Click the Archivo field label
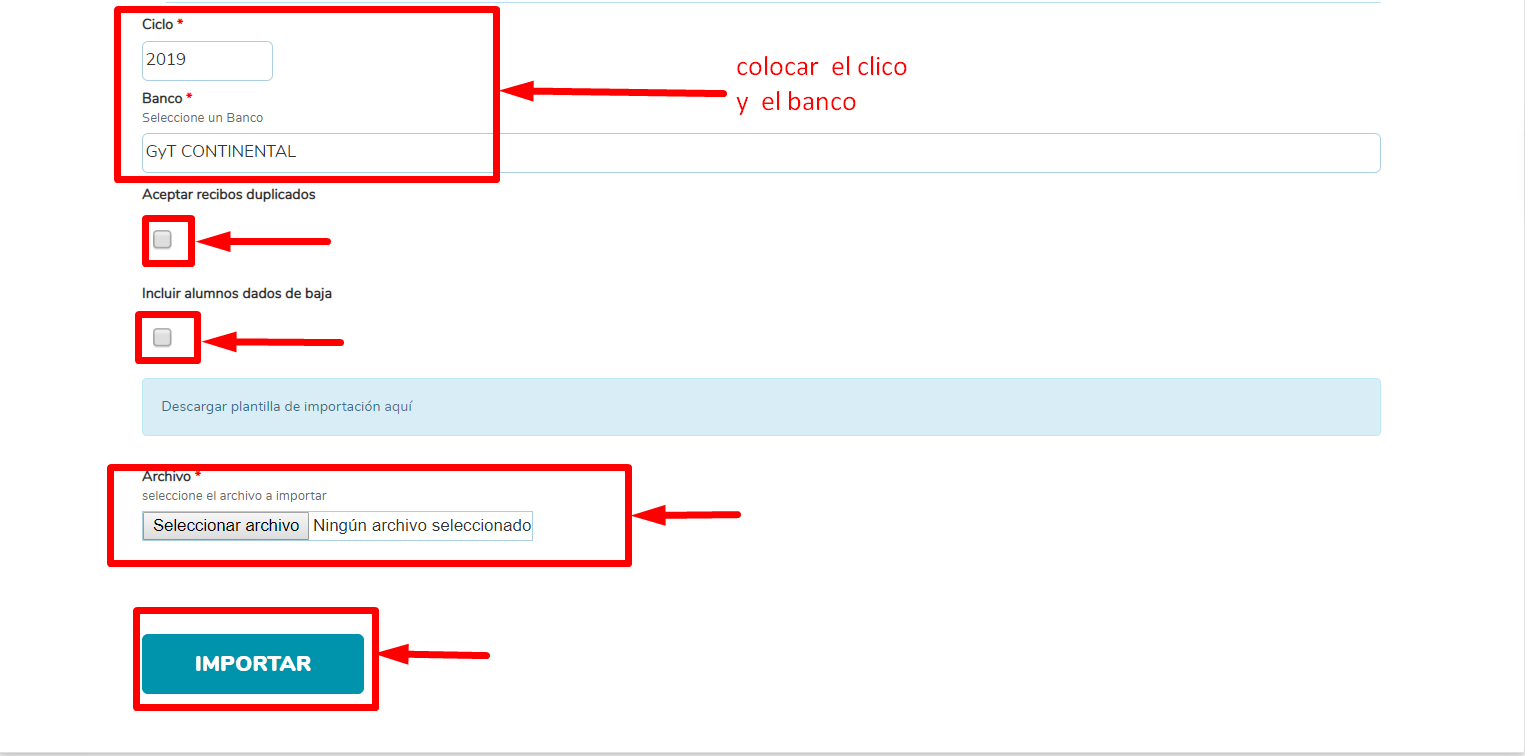The width and height of the screenshot is (1525, 756). (x=166, y=476)
